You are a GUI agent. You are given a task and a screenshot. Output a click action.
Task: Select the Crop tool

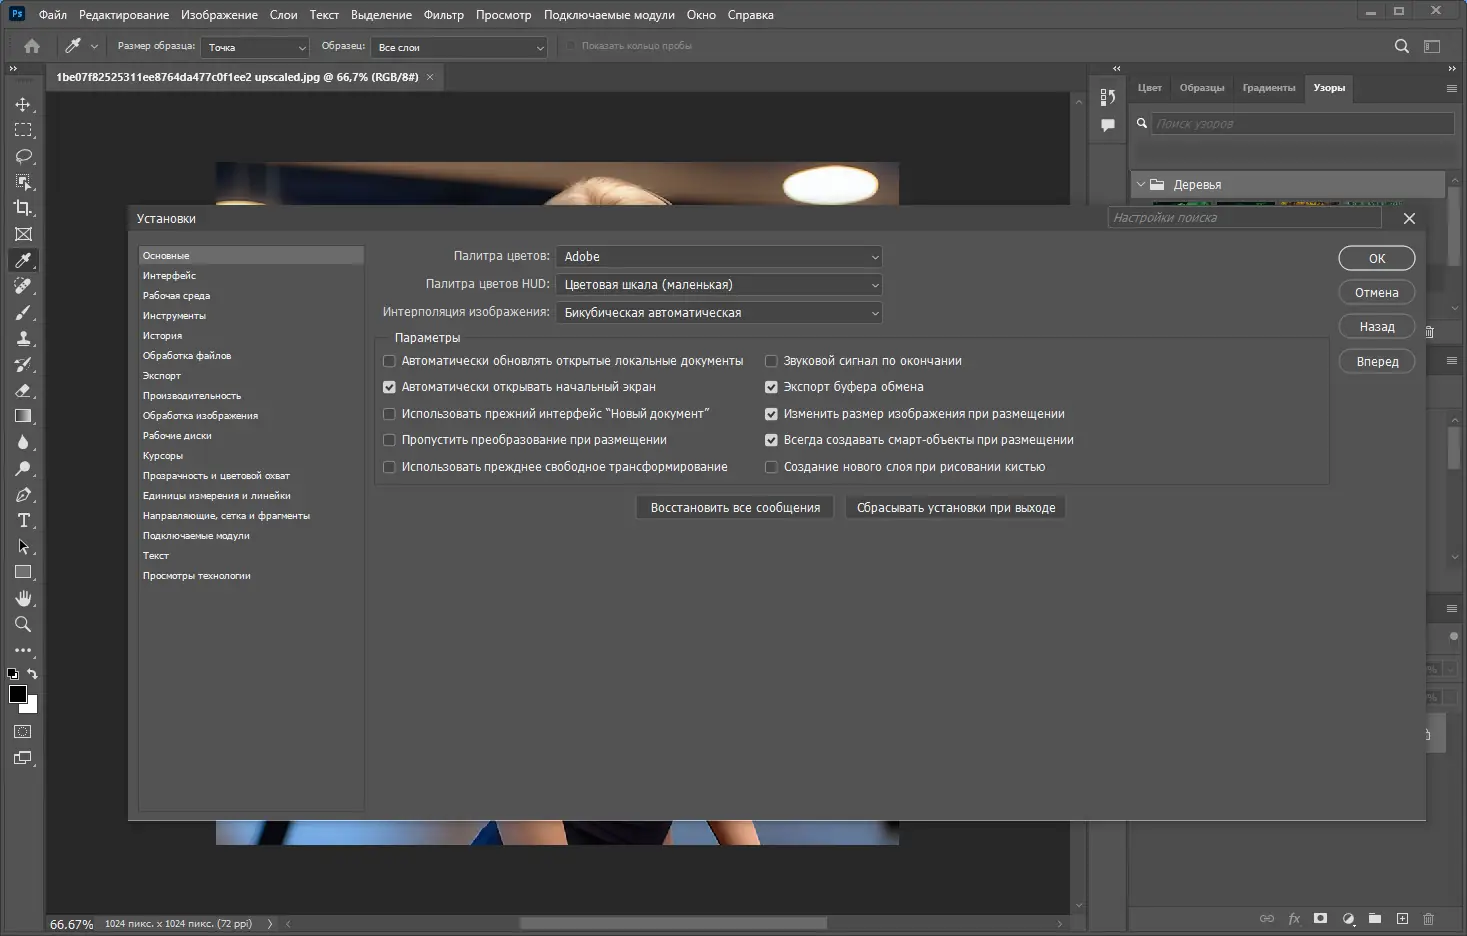tap(23, 208)
